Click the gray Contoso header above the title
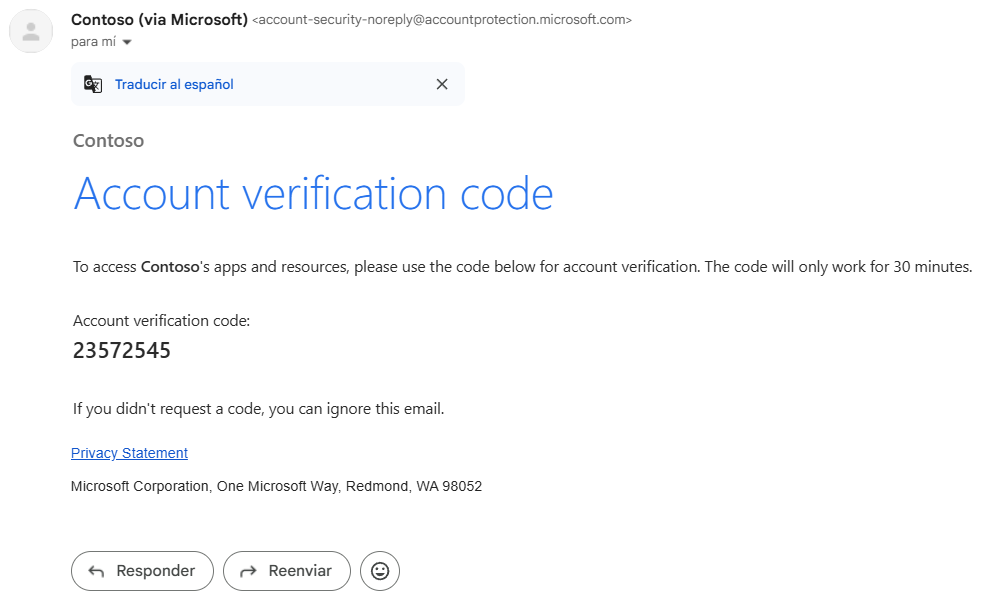The height and width of the screenshot is (613, 989). 108,141
